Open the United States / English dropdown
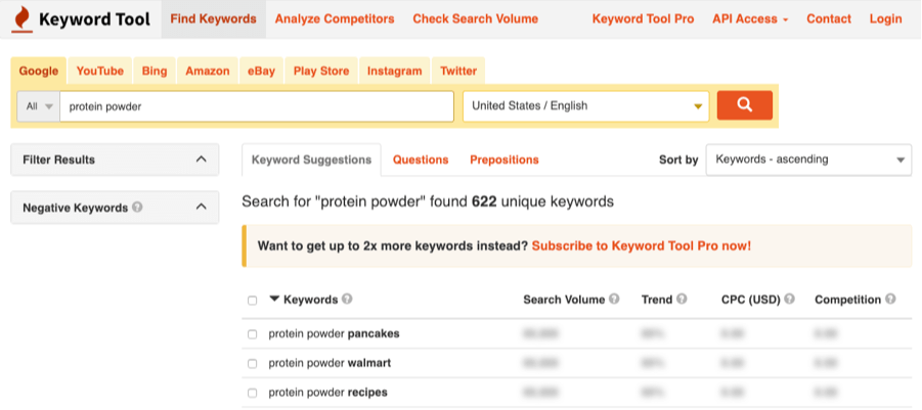The height and width of the screenshot is (410, 922). 586,106
